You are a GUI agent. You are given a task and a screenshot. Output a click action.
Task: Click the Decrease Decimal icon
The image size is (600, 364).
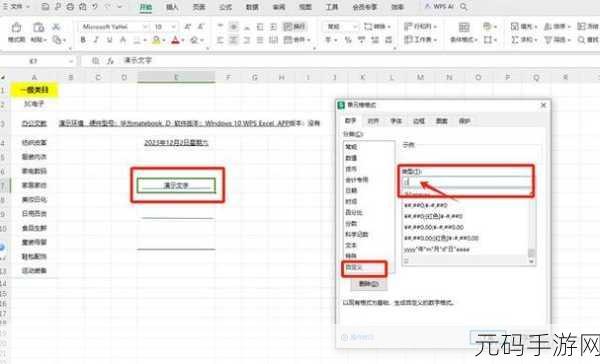point(388,39)
